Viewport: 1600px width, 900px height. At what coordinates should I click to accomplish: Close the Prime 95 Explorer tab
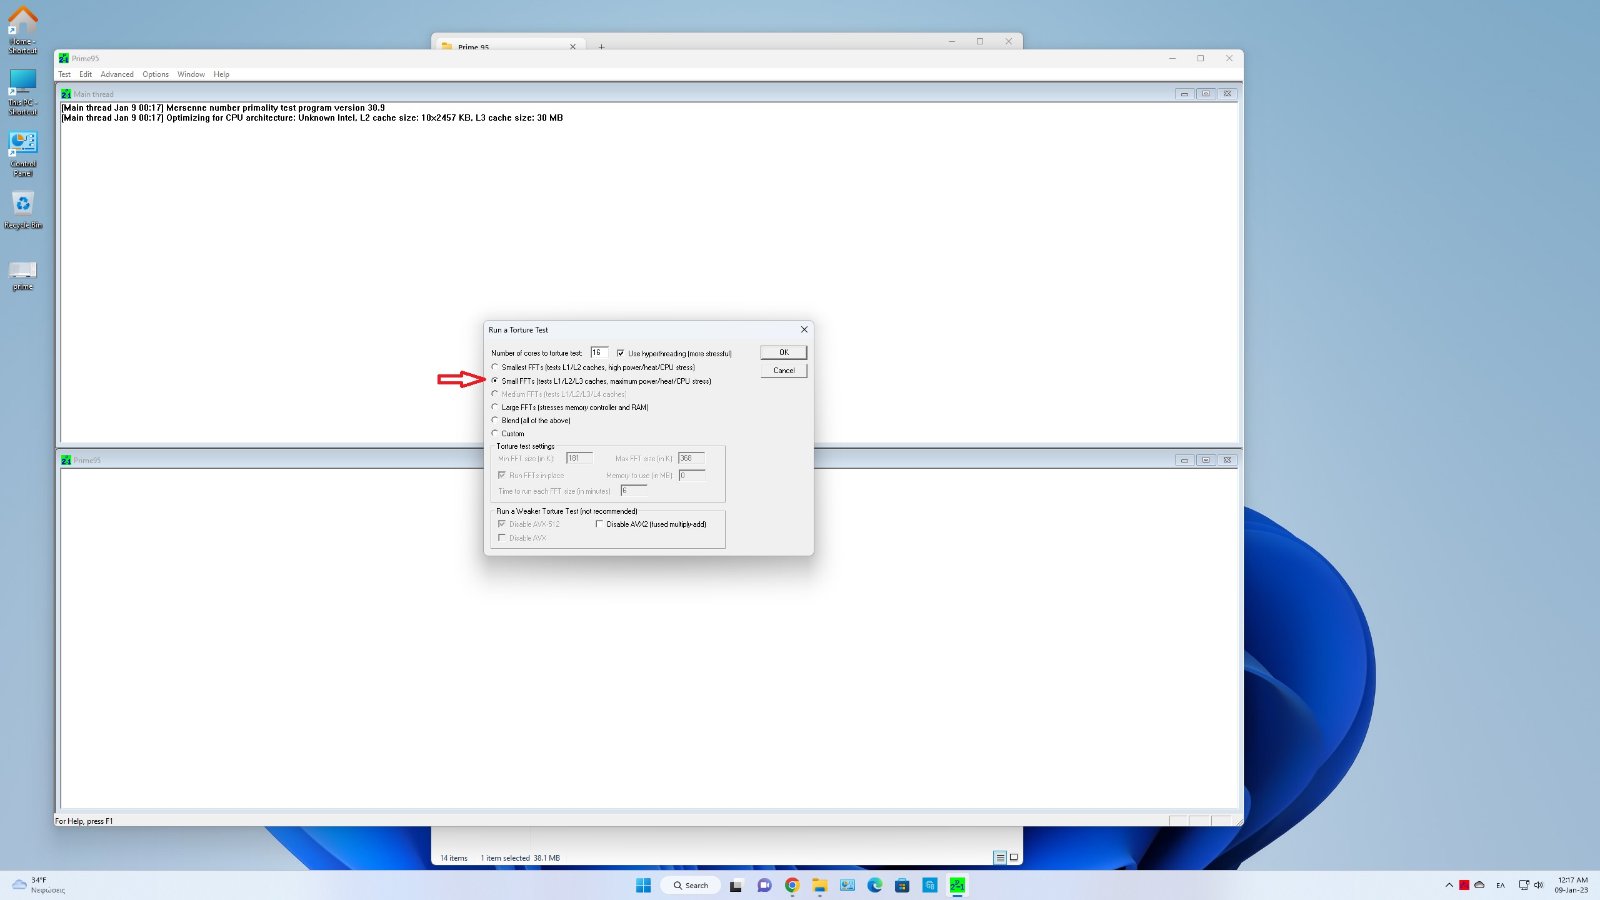pos(573,46)
